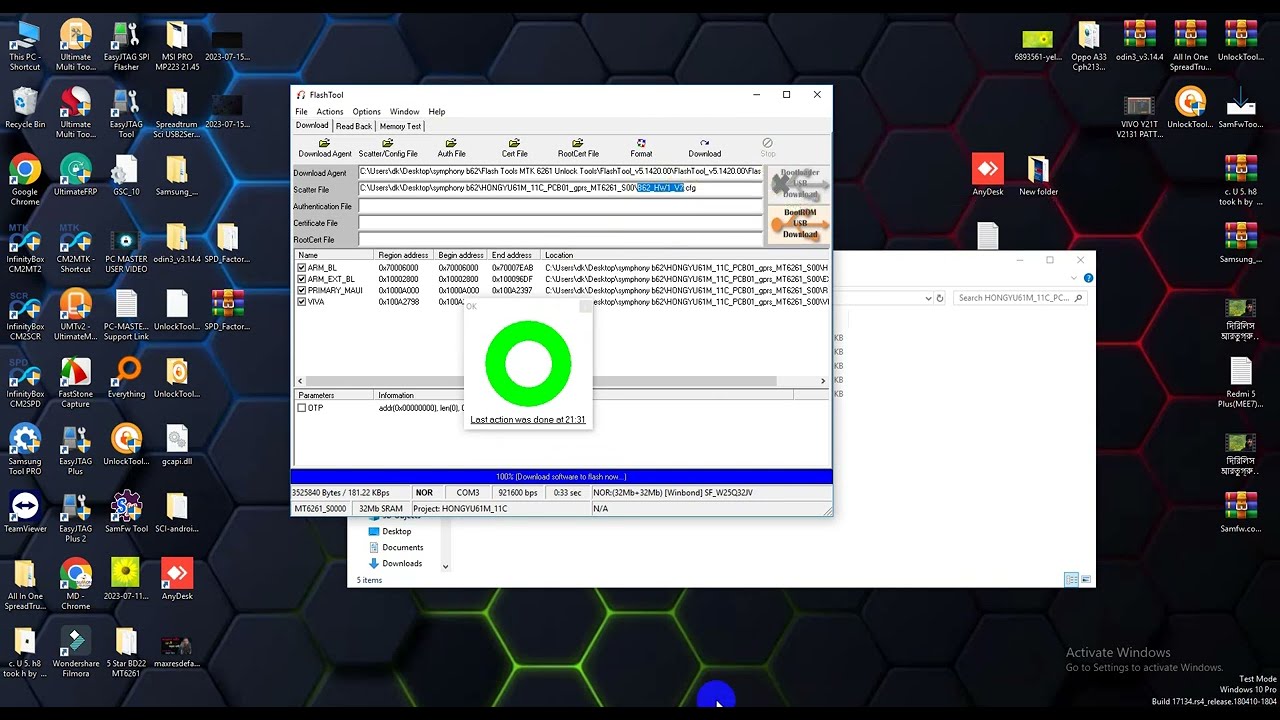Open the Actions menu

point(330,112)
